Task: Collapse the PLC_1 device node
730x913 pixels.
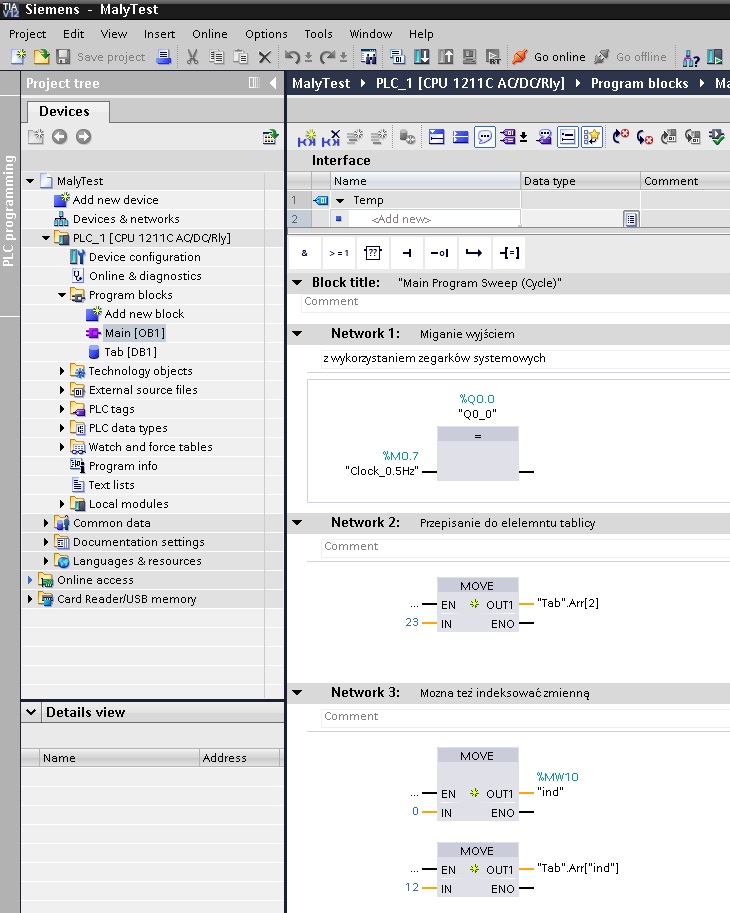Action: point(46,238)
